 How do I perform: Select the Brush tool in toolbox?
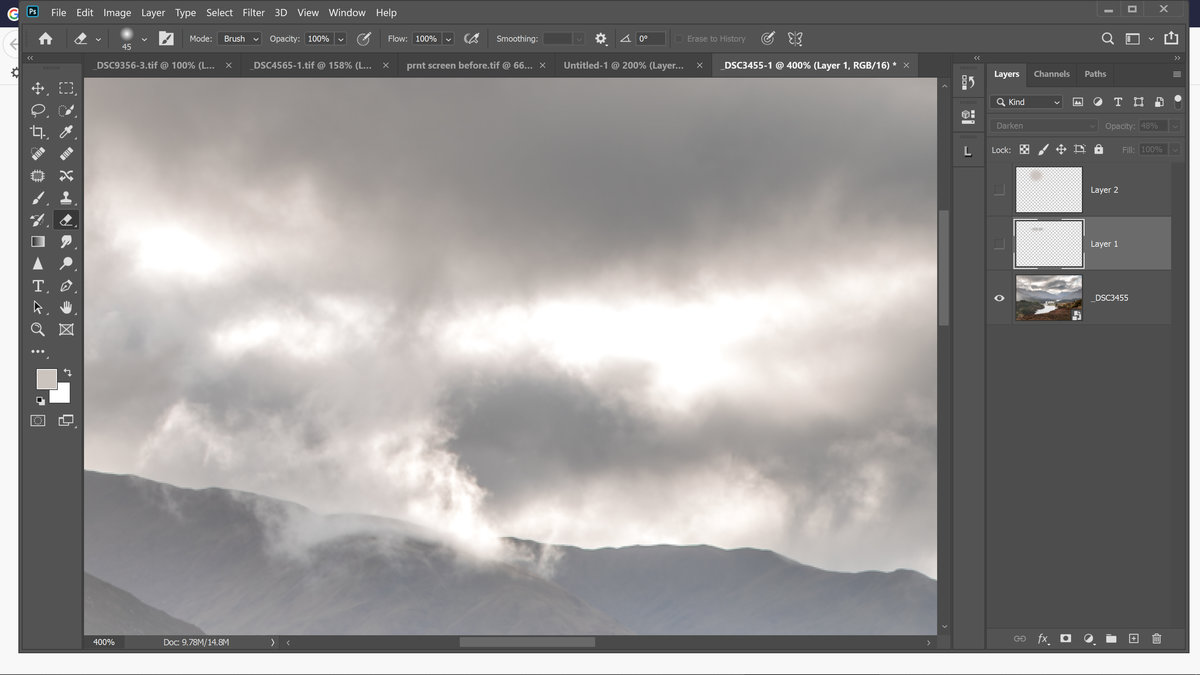point(38,198)
